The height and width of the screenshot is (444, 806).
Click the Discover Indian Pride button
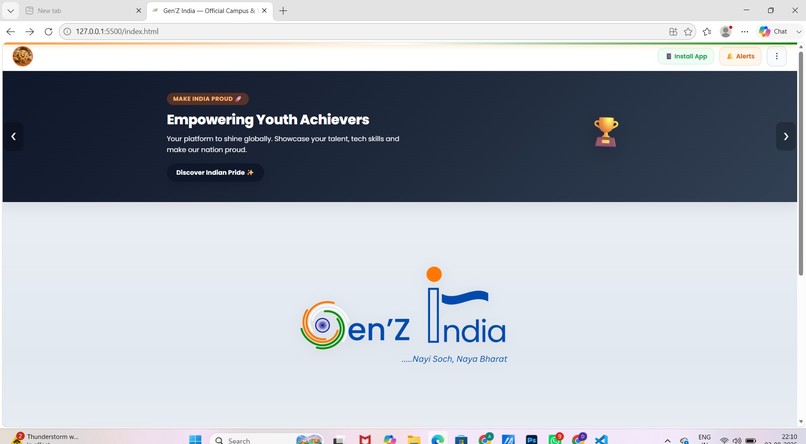pos(215,173)
